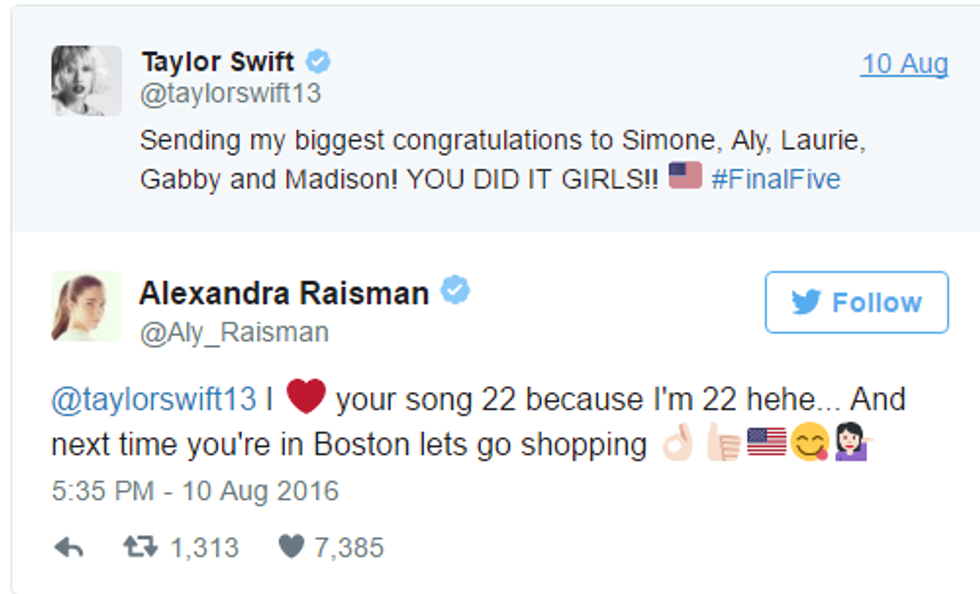Like the tweet with the heart icon
Screen dimensions: 980x594
click(291, 547)
